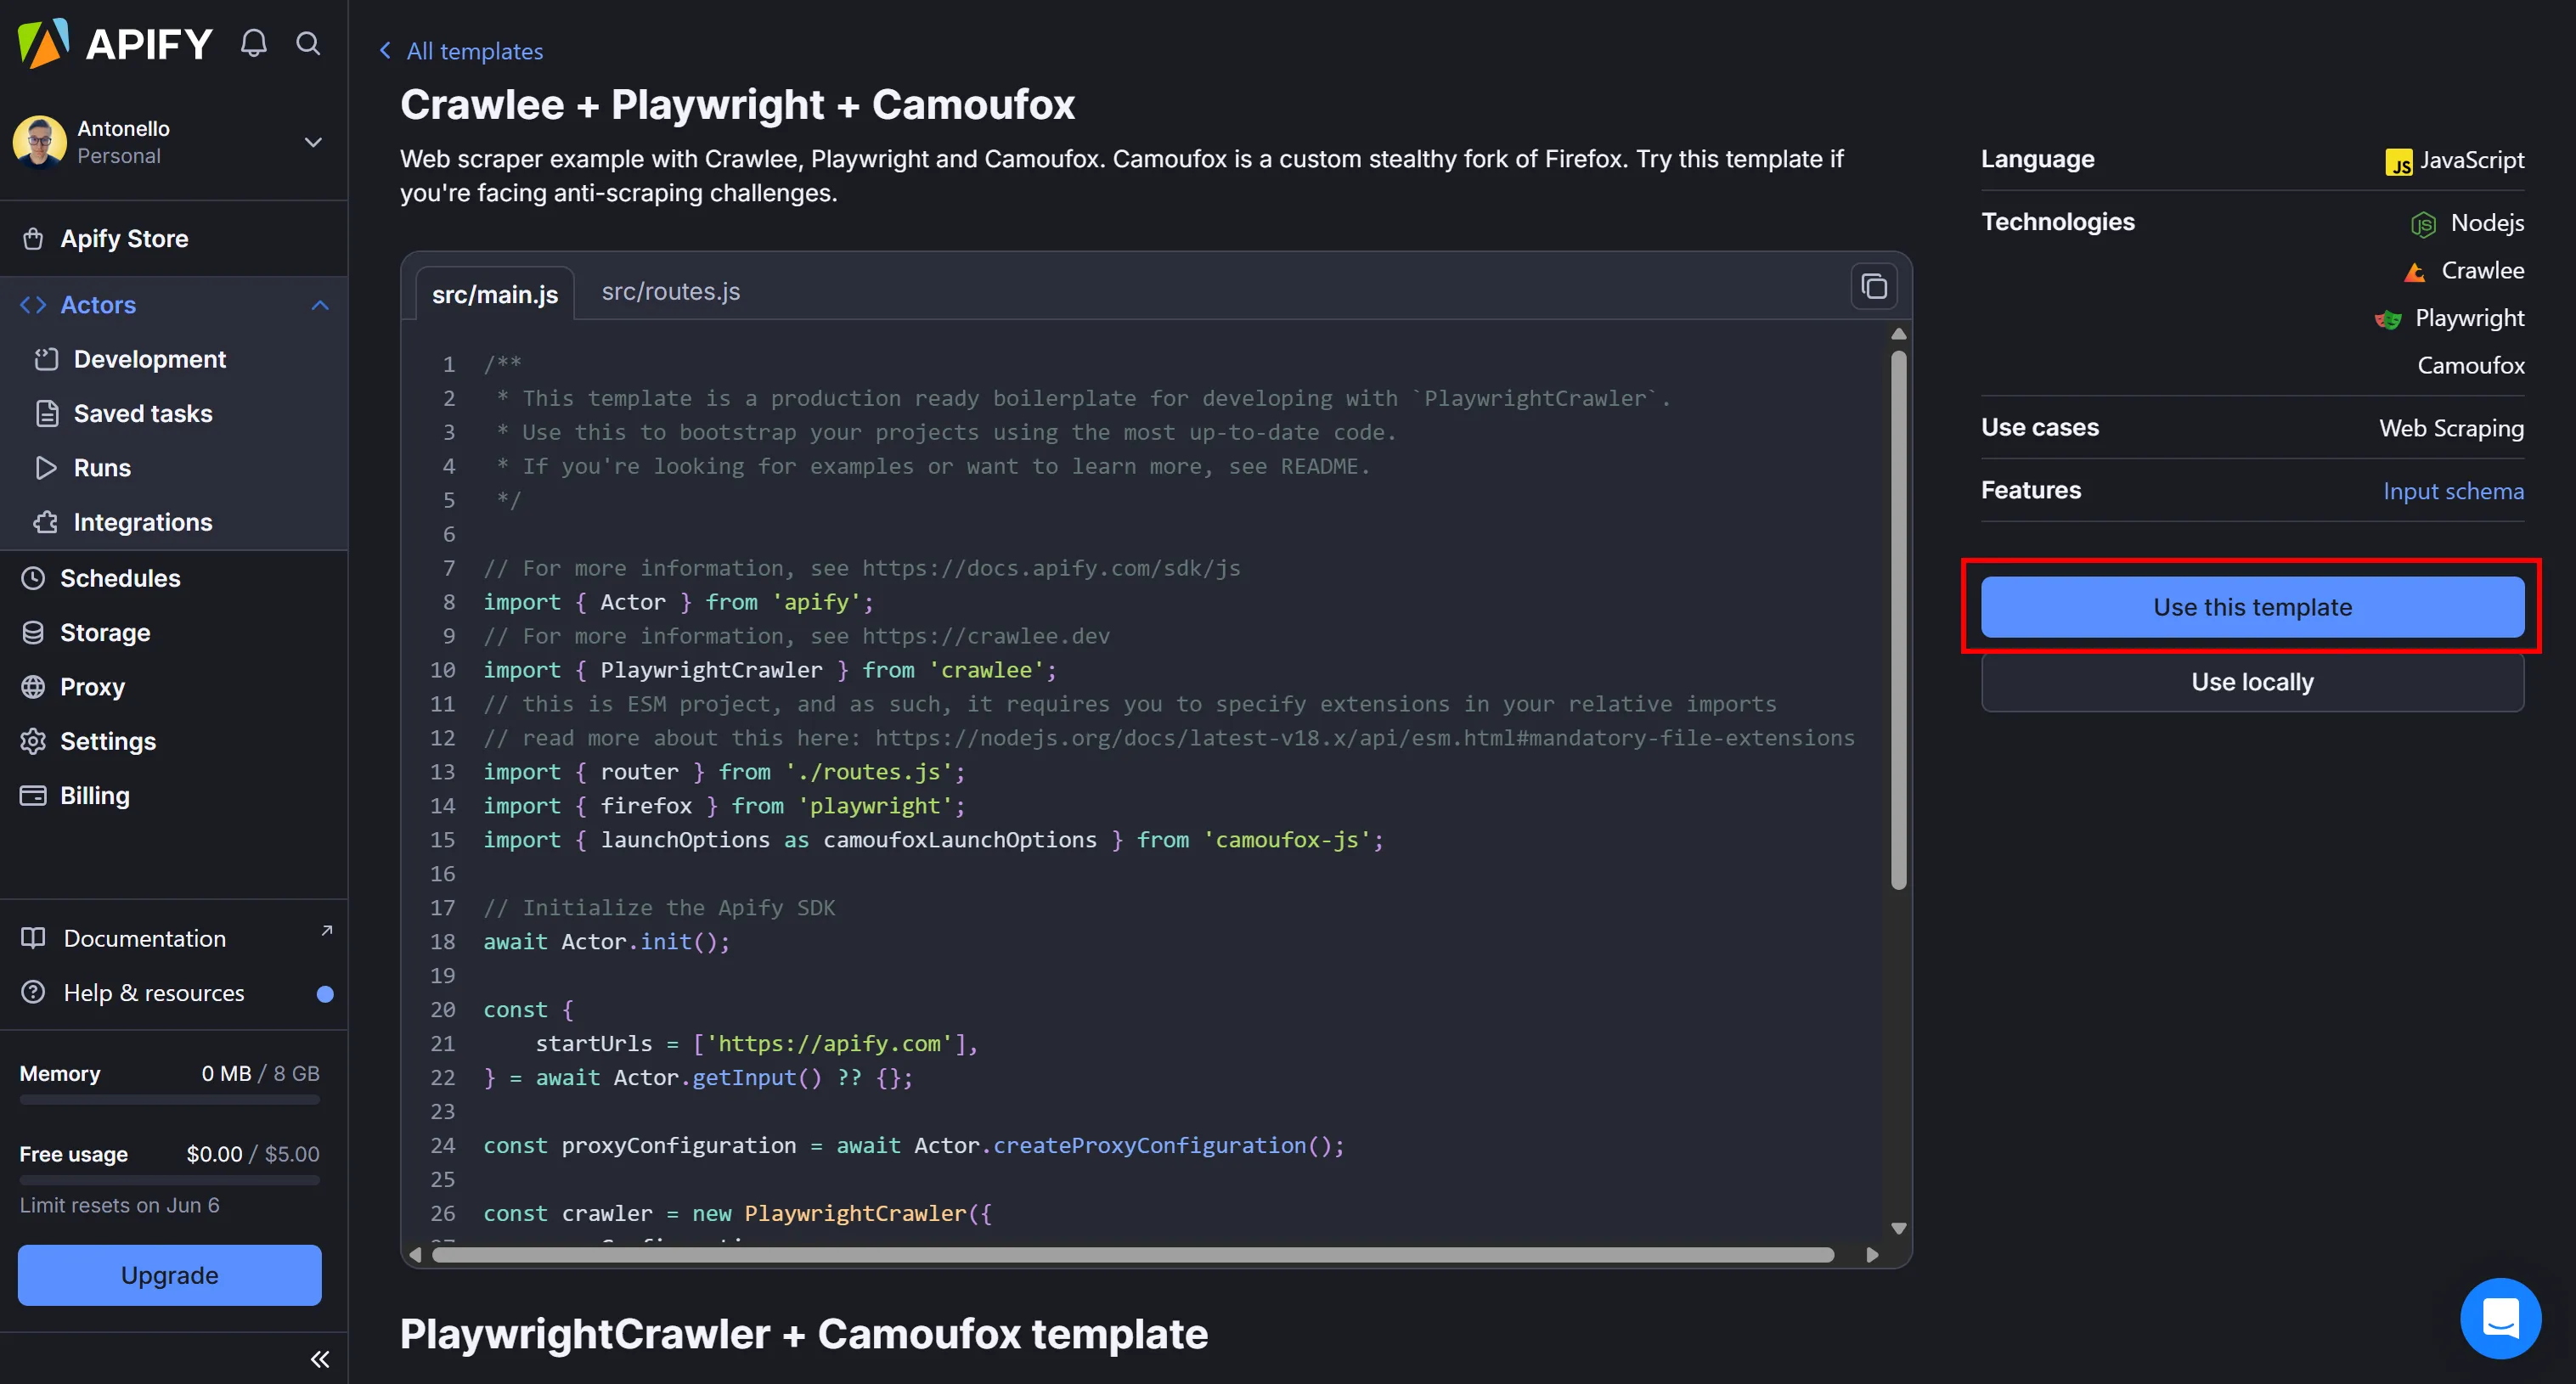Click code line 18 await Actor.init()
The width and height of the screenshot is (2576, 1384).
[x=607, y=942]
